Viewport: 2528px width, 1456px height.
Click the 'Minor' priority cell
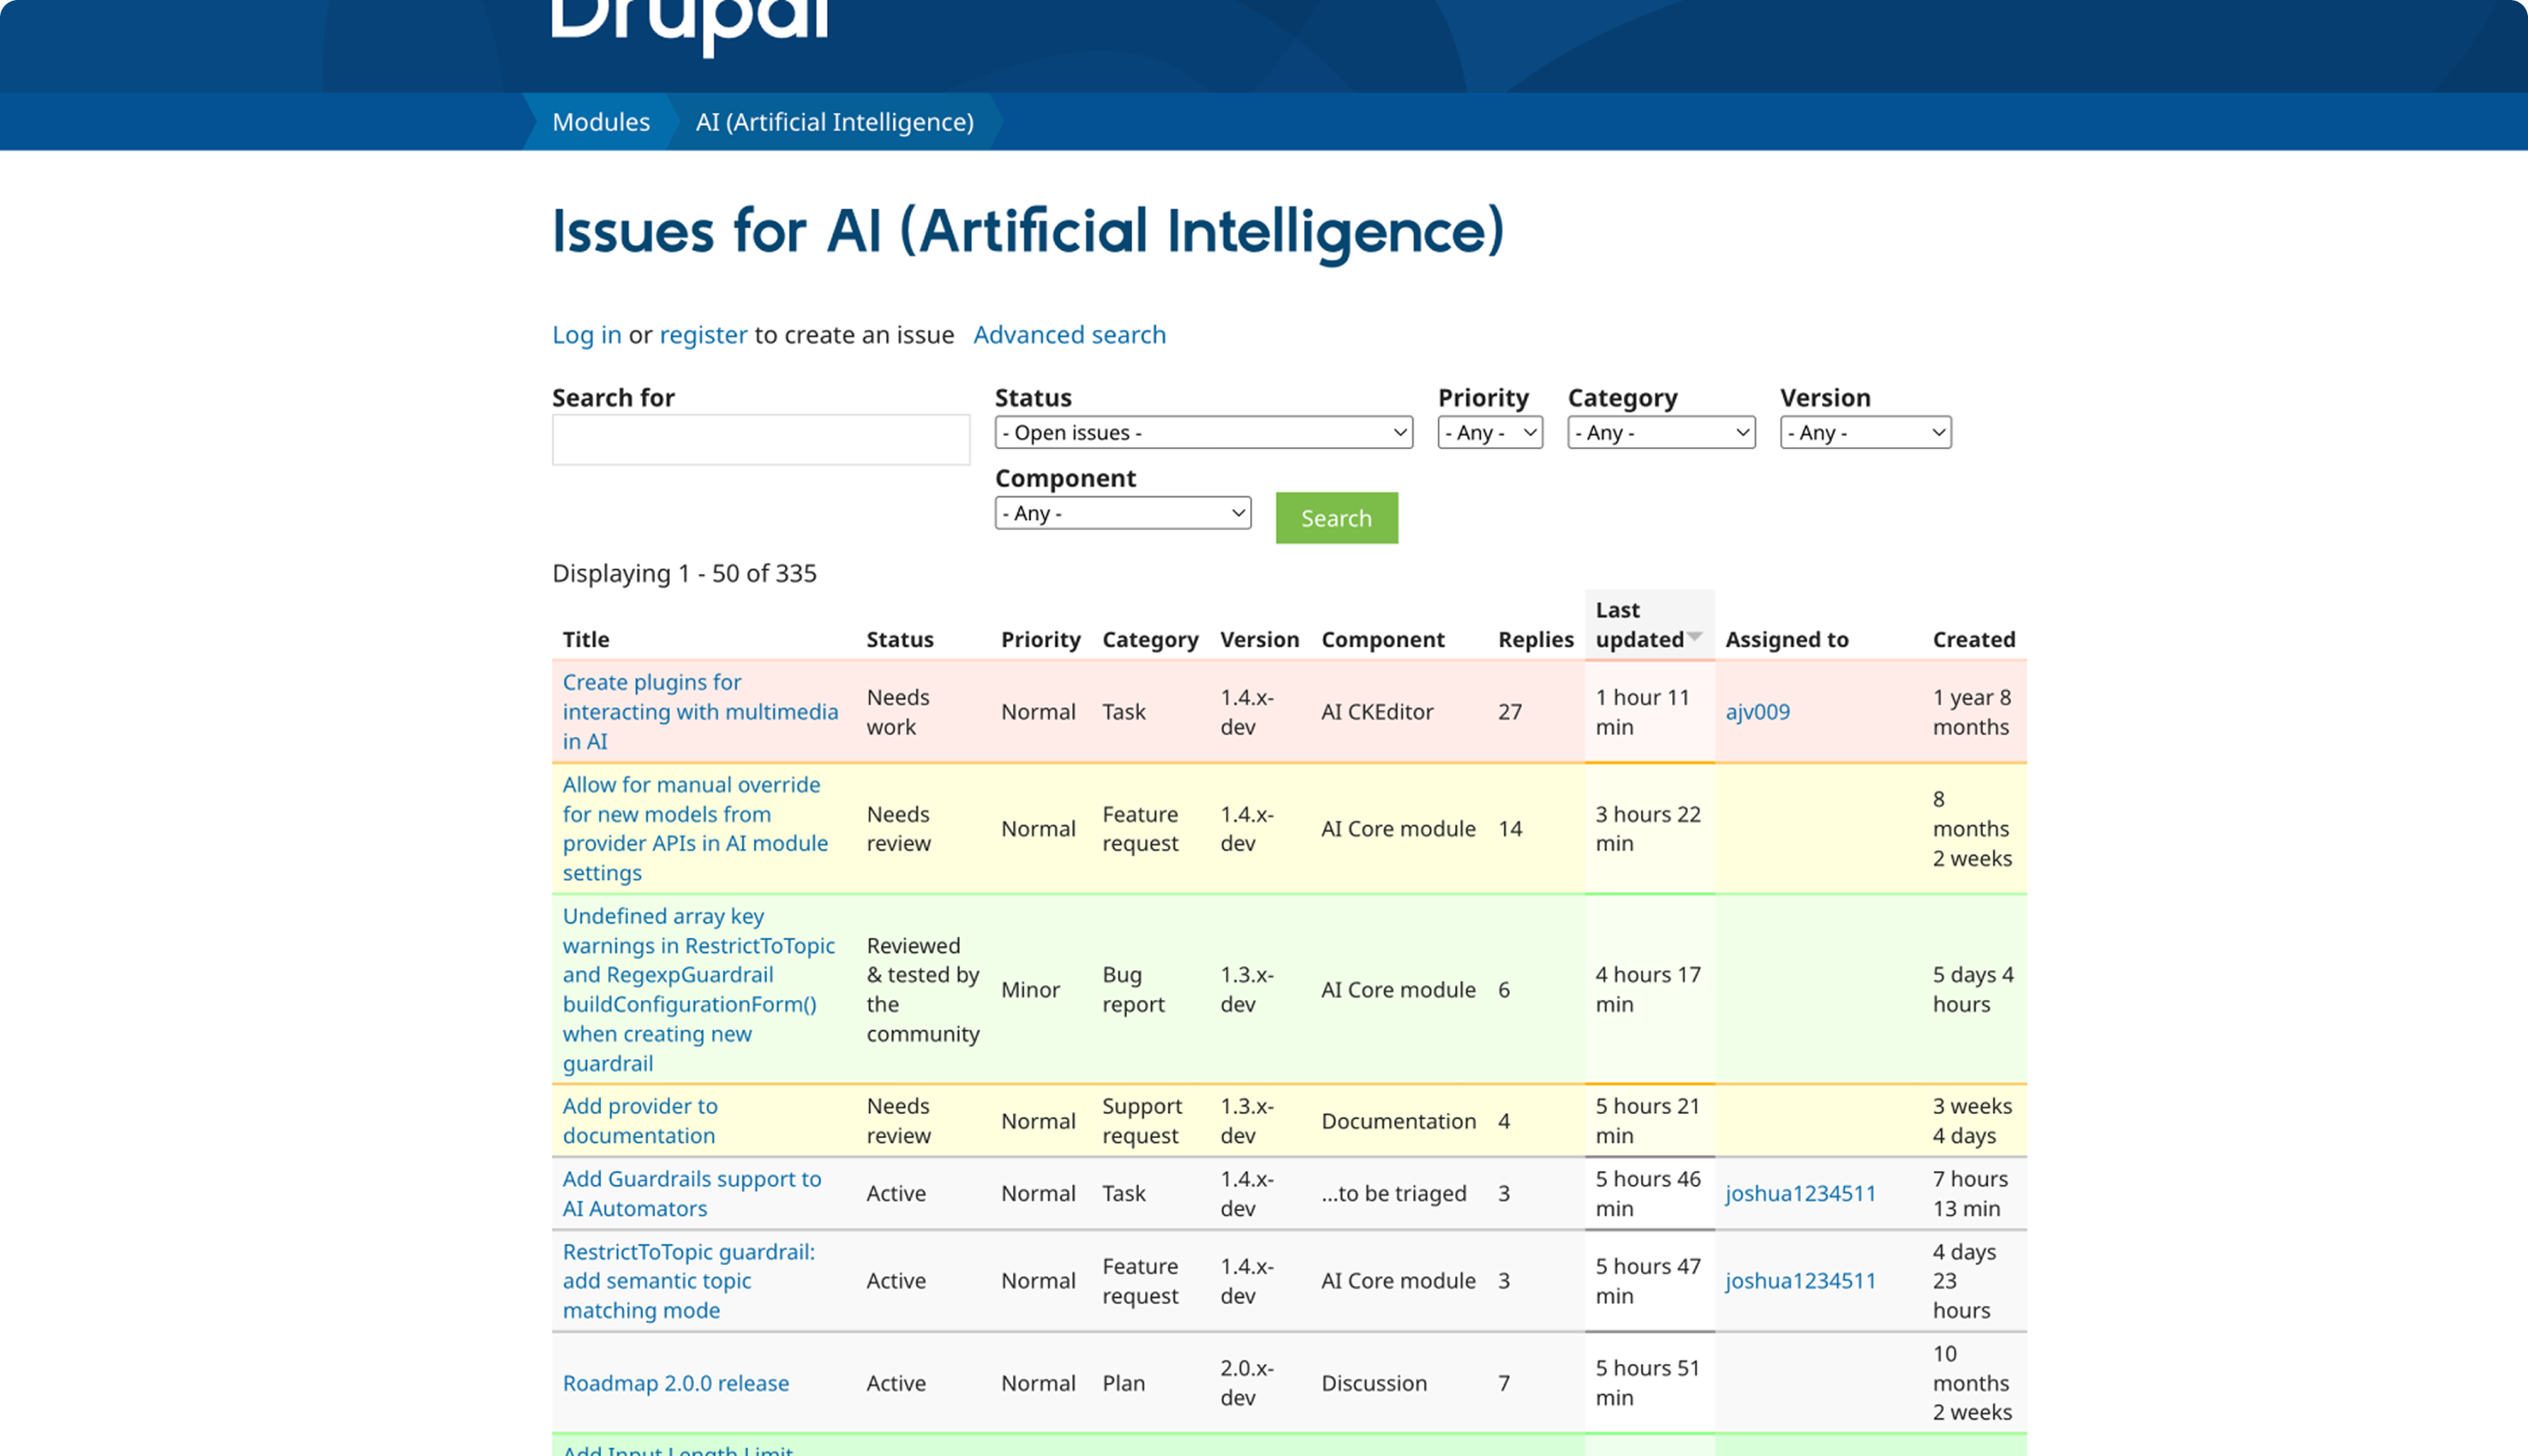(1030, 989)
